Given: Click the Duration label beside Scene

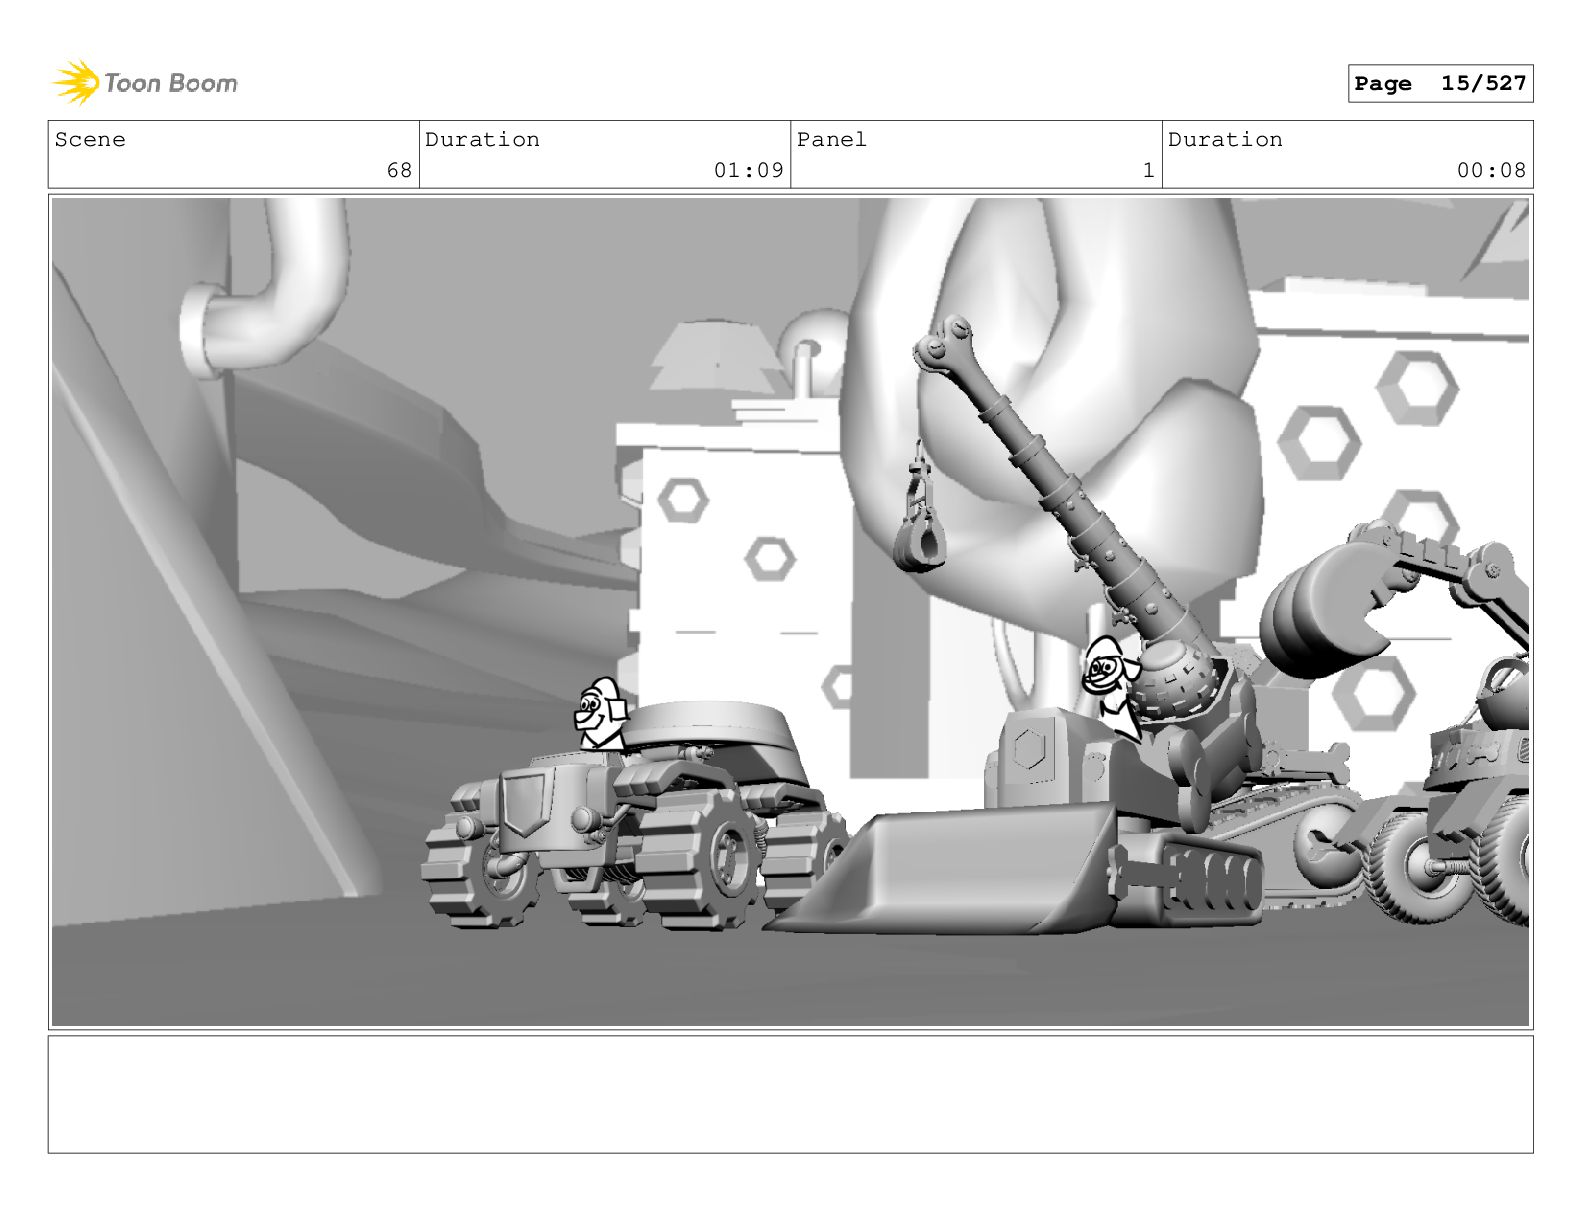Looking at the screenshot, I should [x=482, y=139].
